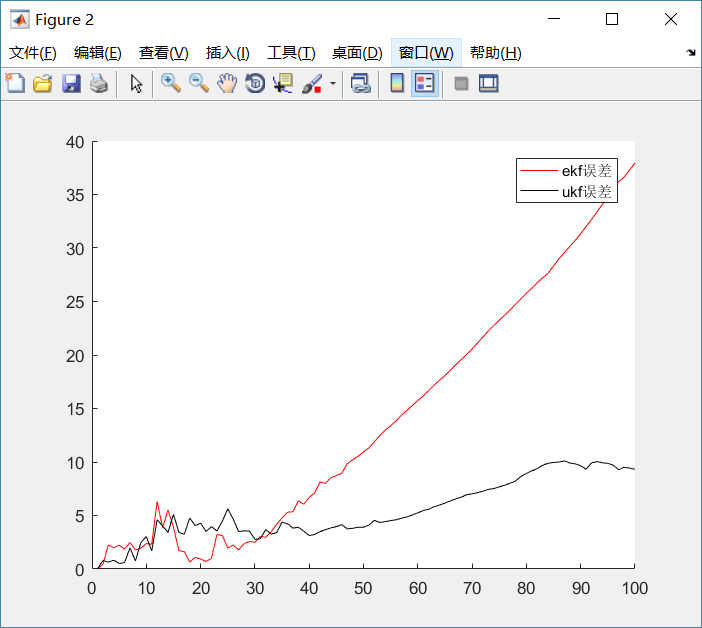Image resolution: width=702 pixels, height=628 pixels.
Task: Open the 编辑(E) menu
Action: [98, 53]
